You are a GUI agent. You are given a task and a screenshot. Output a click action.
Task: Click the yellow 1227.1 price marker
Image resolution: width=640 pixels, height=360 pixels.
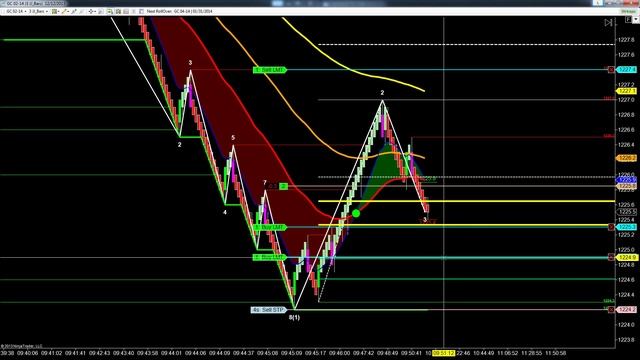coord(627,91)
